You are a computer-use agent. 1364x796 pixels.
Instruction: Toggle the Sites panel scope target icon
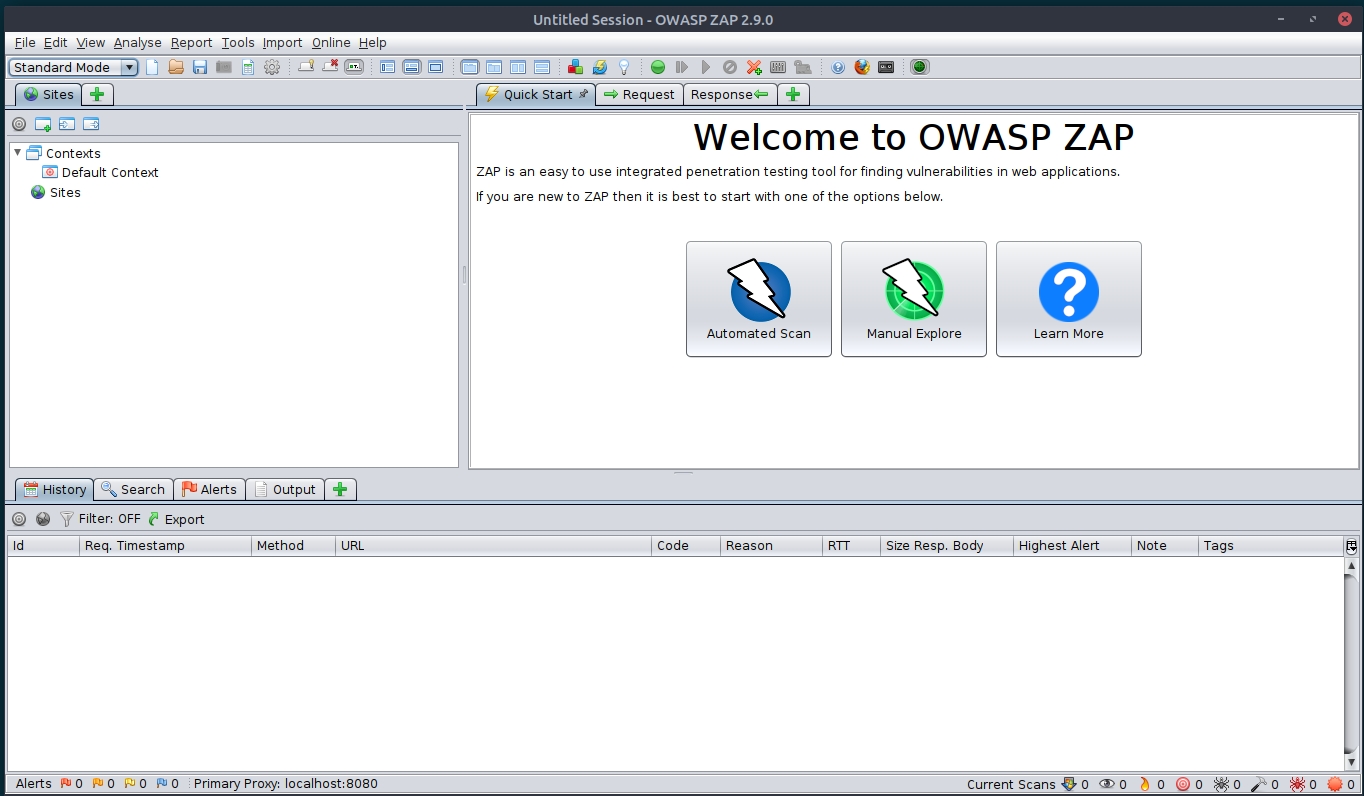tap(19, 124)
